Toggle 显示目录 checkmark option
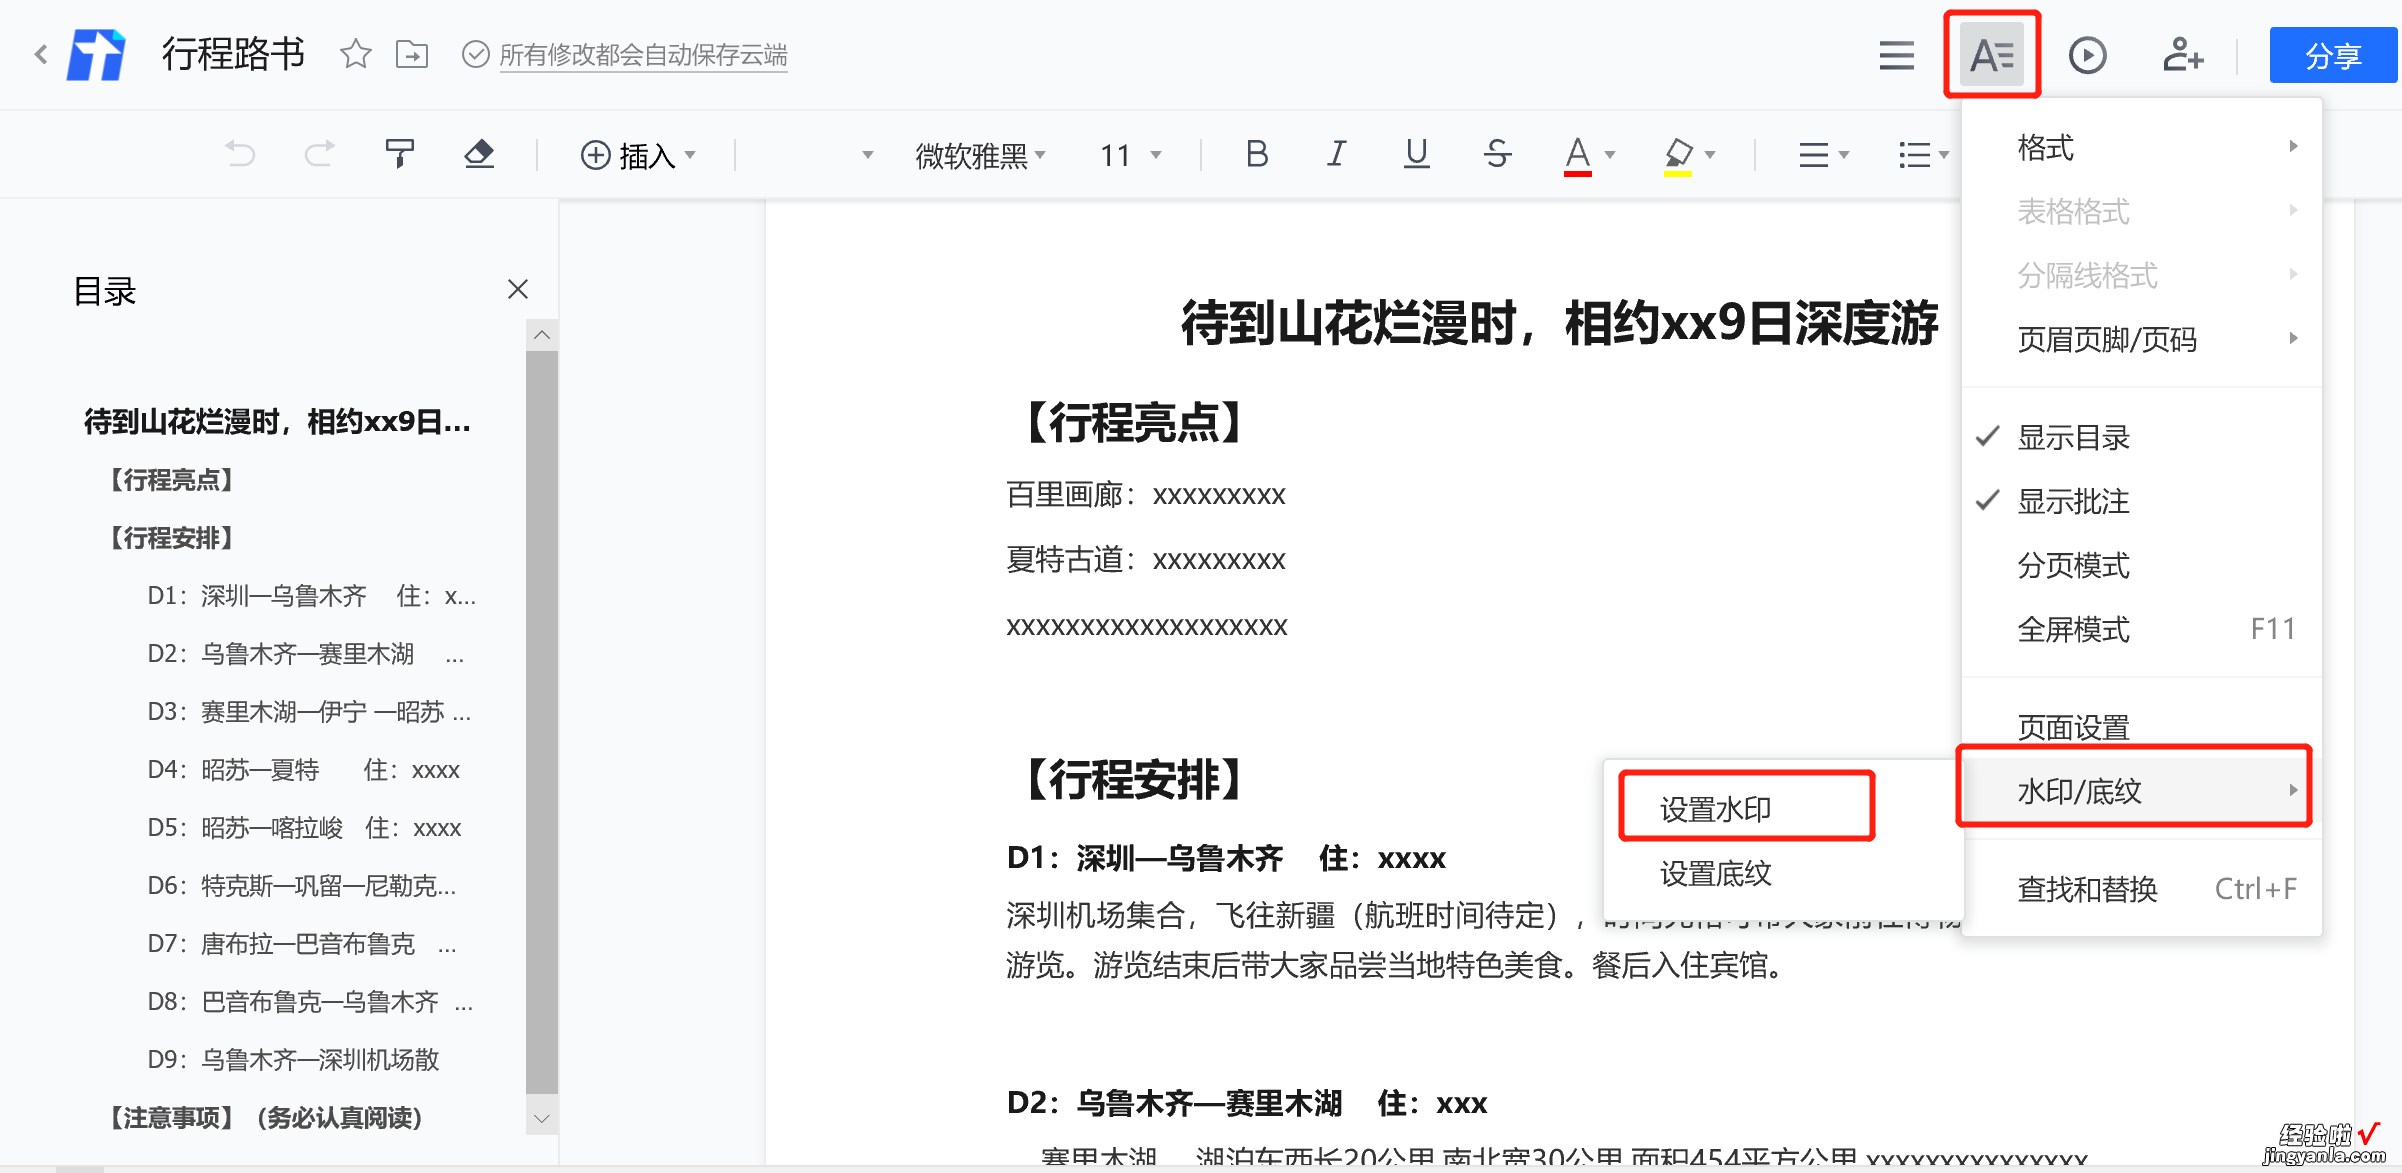 2141,437
